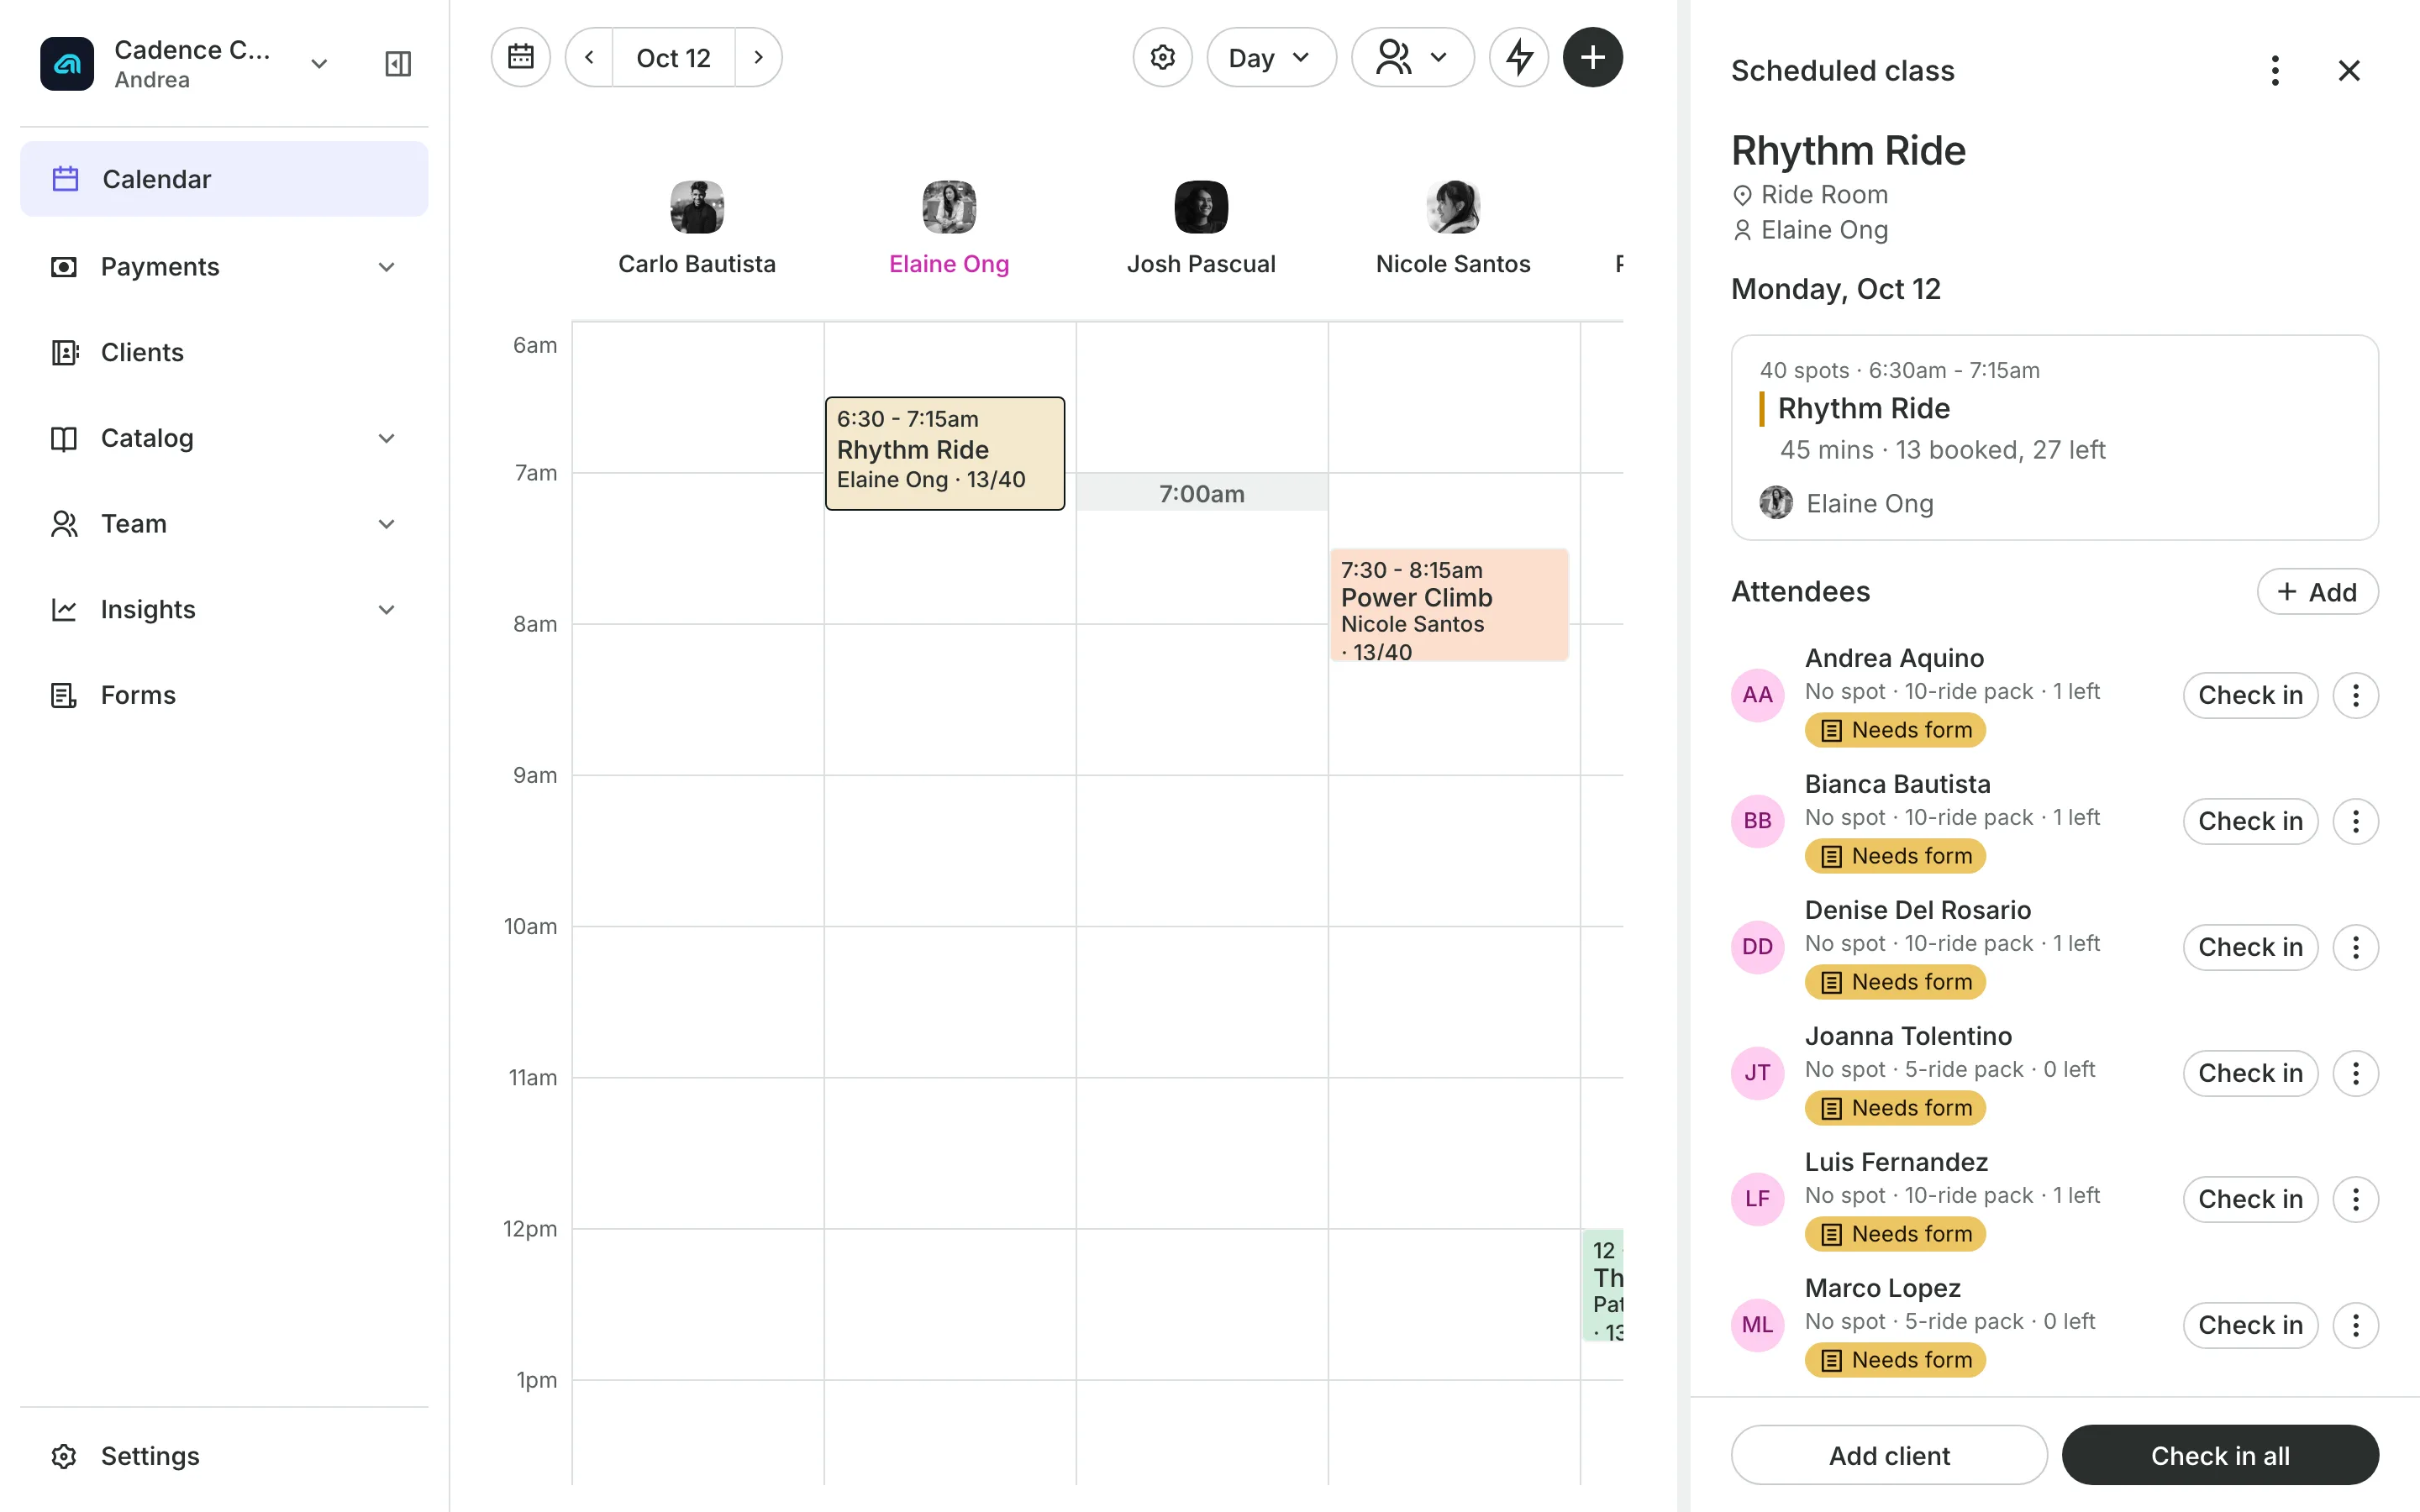The height and width of the screenshot is (1512, 2420).
Task: Check in Andrea Aquino
Action: click(x=2250, y=695)
